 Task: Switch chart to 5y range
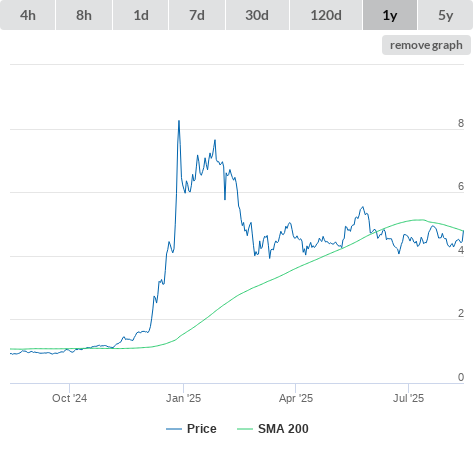point(445,15)
